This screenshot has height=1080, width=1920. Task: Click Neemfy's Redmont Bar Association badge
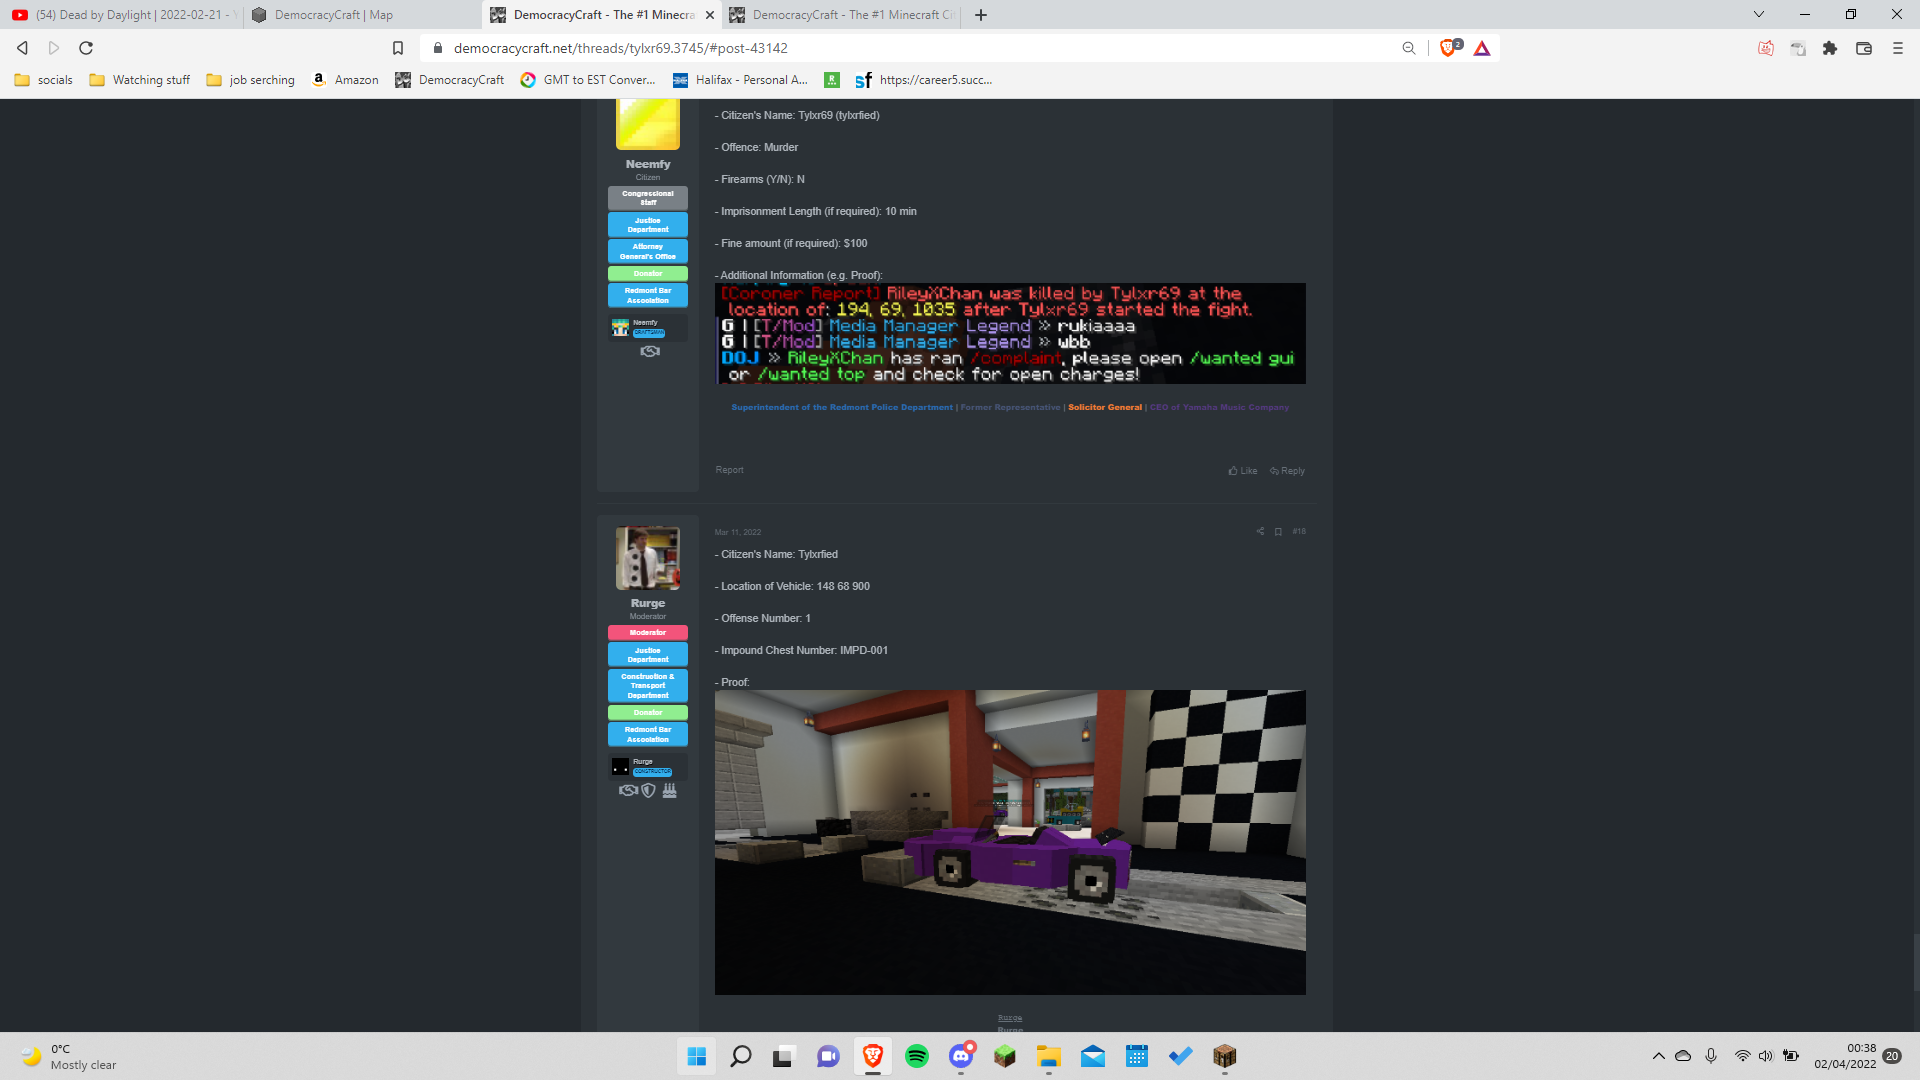pyautogui.click(x=648, y=295)
